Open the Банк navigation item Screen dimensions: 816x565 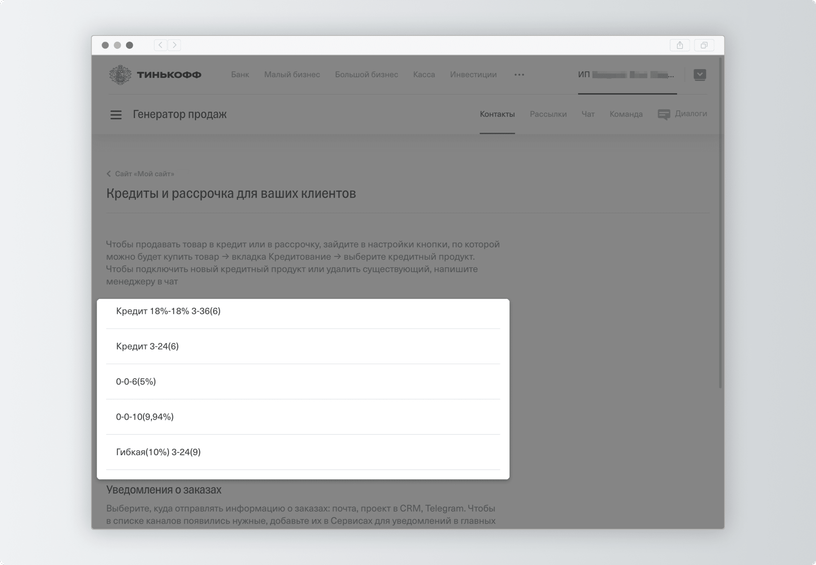tap(240, 74)
